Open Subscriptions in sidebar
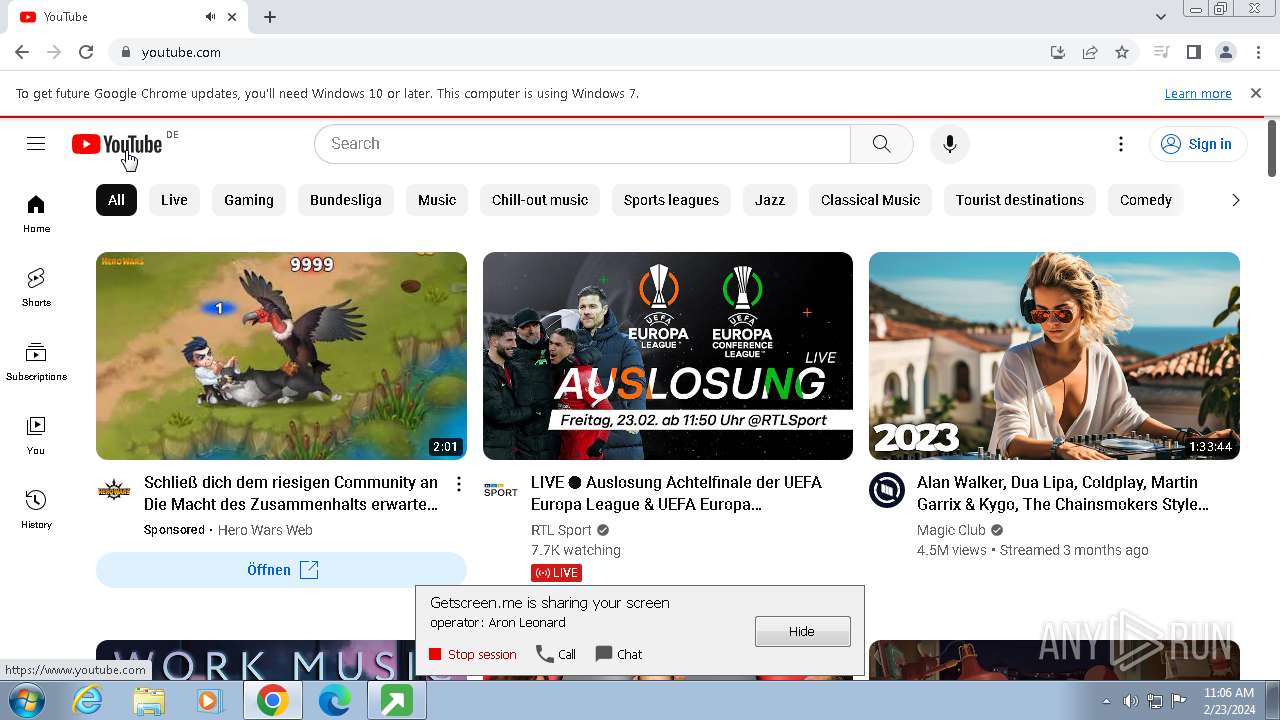 [36, 362]
